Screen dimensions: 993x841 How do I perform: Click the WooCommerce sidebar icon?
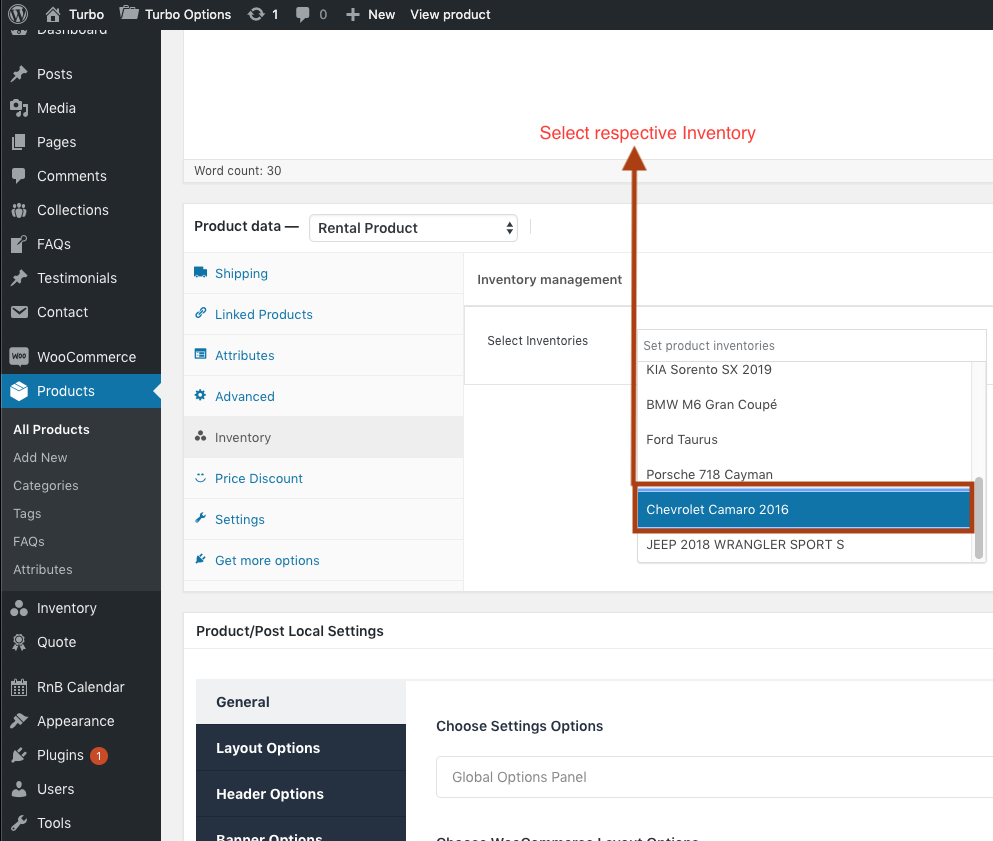19,357
